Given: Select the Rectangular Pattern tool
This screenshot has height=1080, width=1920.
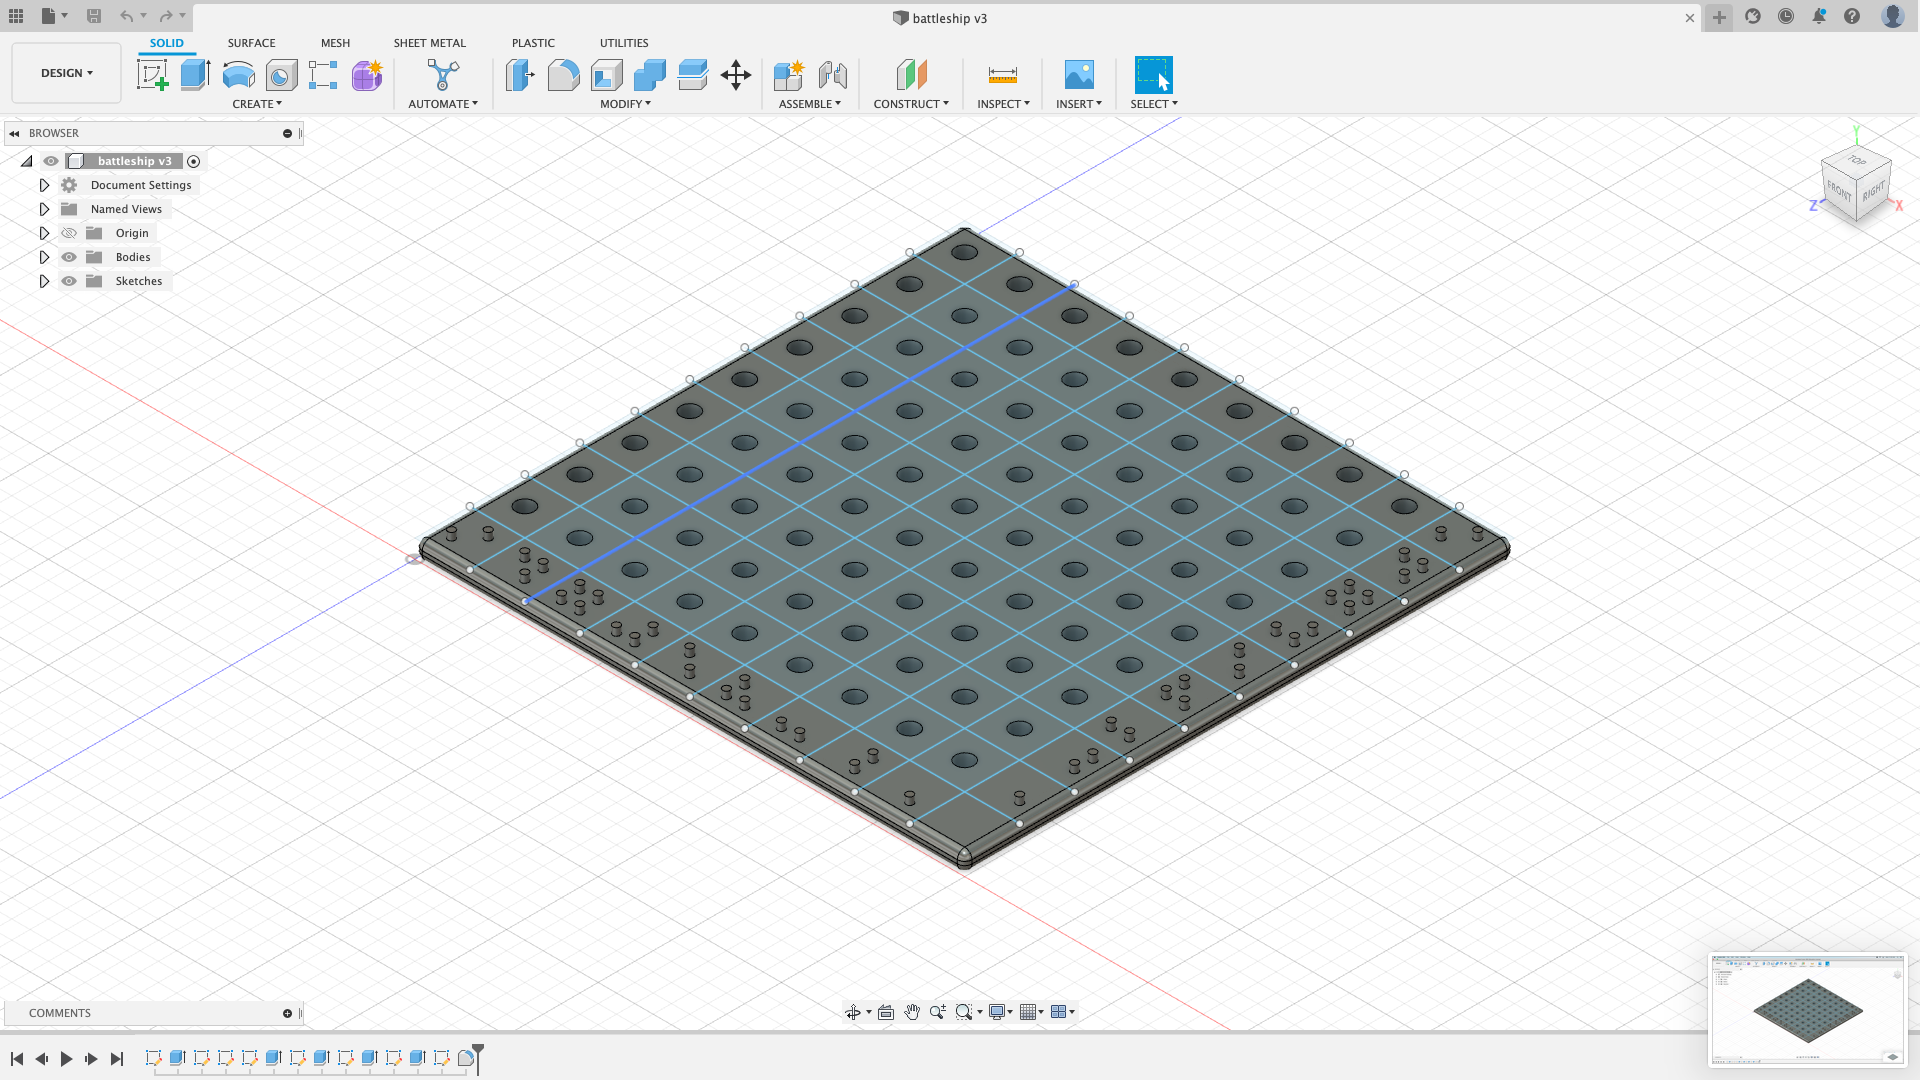Looking at the screenshot, I should (323, 75).
